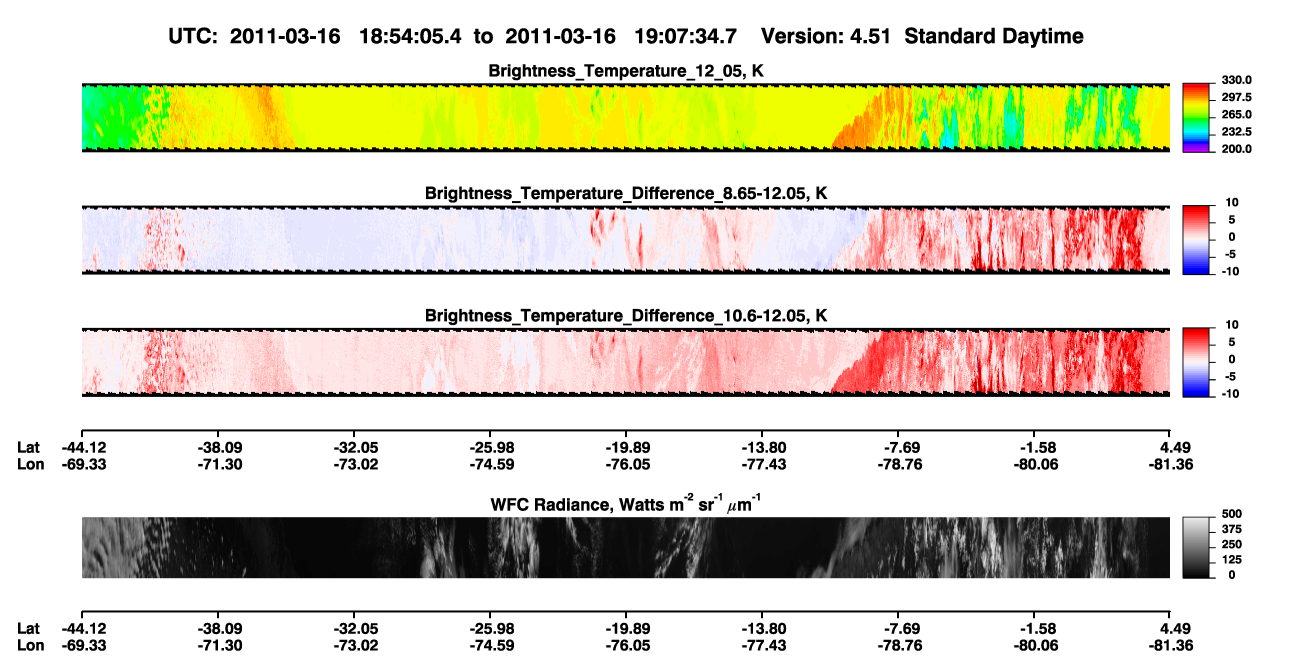Viewport: 1300px width, 667px height.
Task: Click the 375 tick on WFC Radiance colorbar
Action: coord(1230,530)
